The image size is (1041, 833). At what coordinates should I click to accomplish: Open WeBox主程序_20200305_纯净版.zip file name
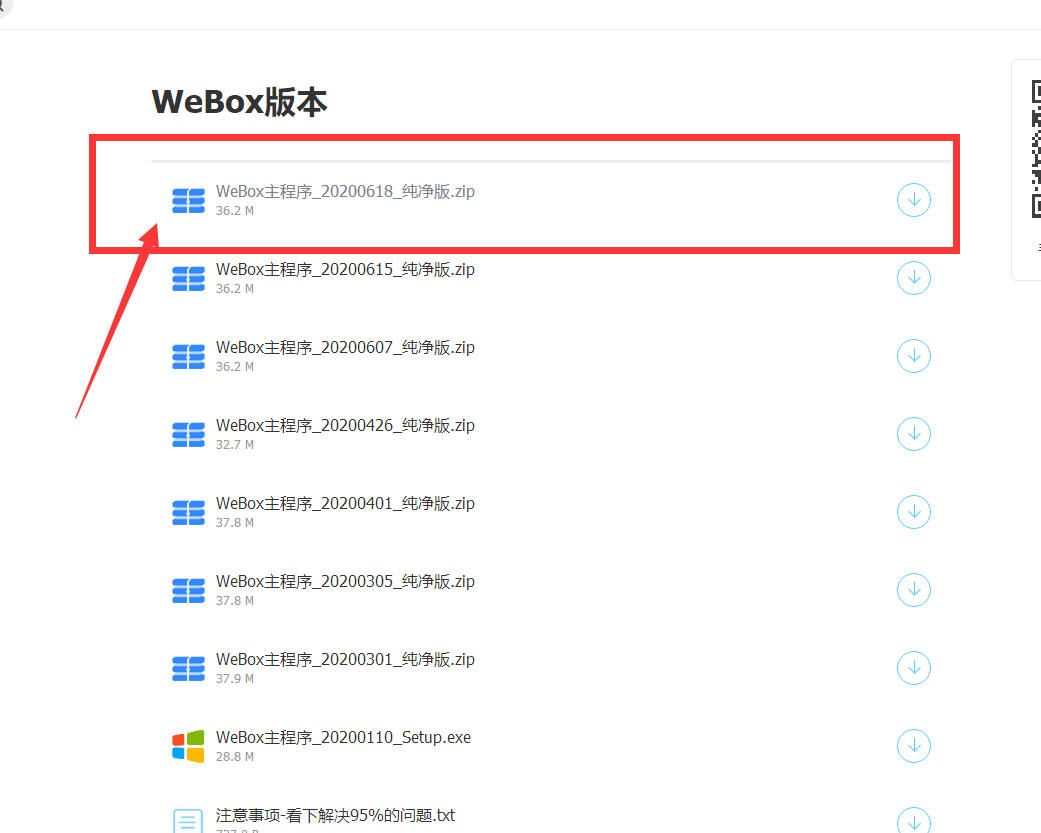point(345,581)
